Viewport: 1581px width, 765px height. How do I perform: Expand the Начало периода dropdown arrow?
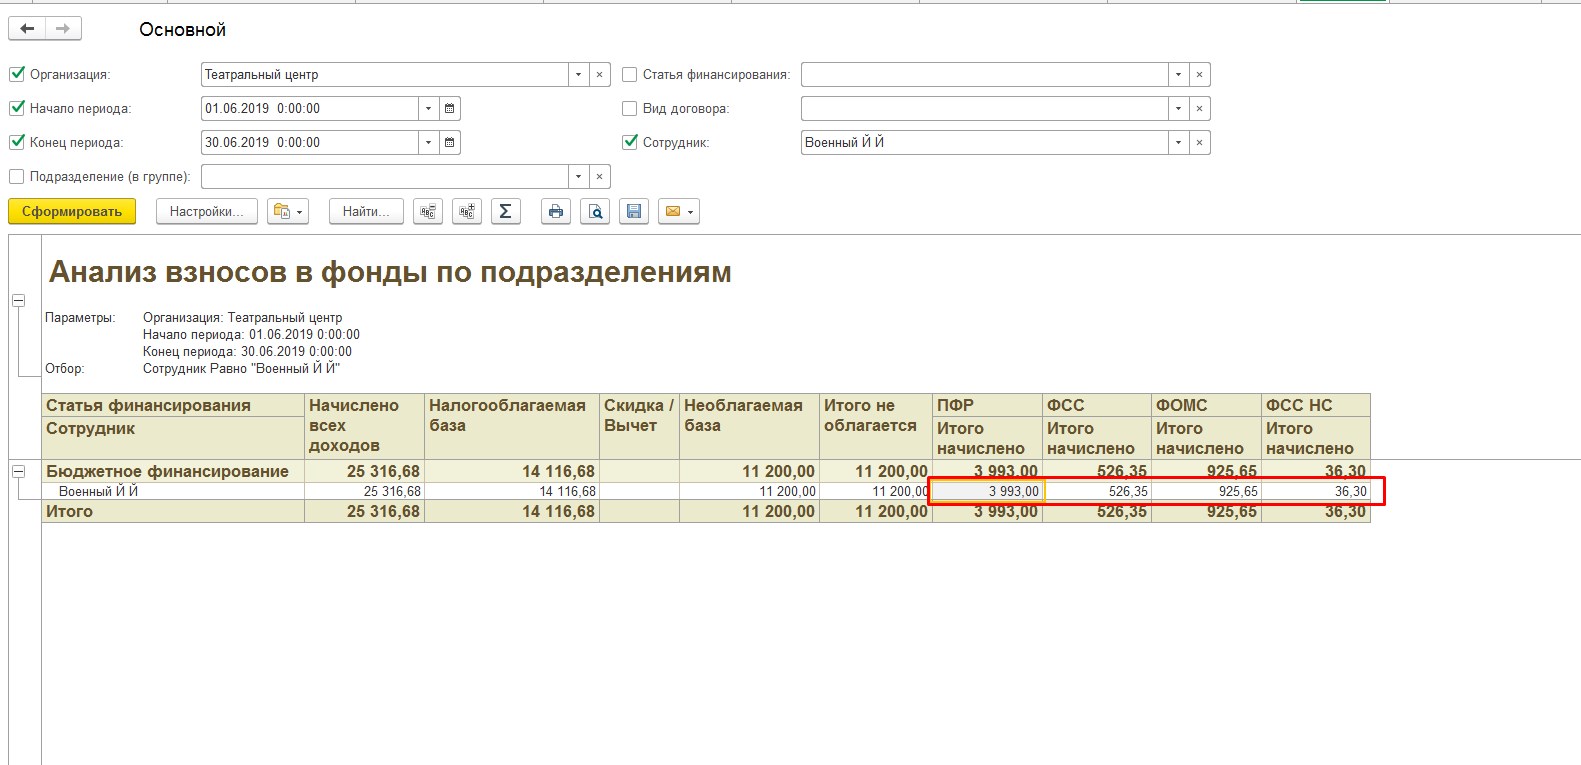(428, 108)
